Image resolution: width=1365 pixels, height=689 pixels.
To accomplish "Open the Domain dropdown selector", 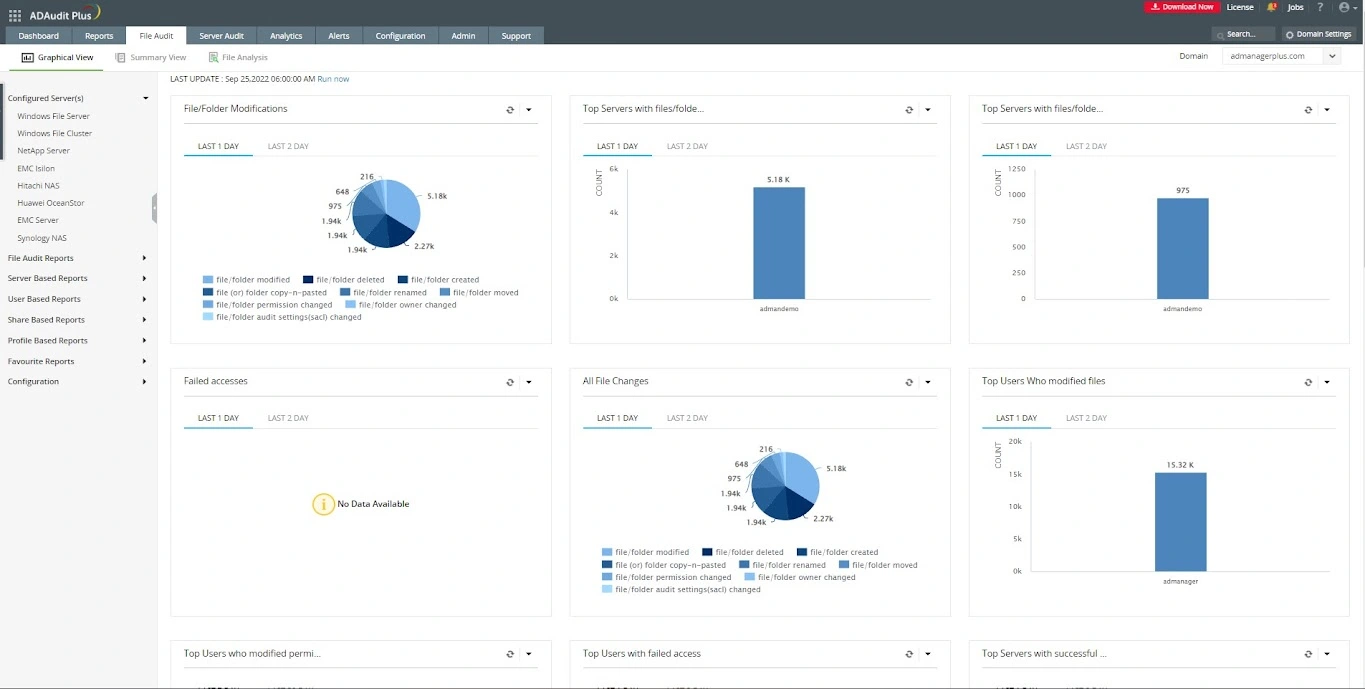I will 1280,57.
